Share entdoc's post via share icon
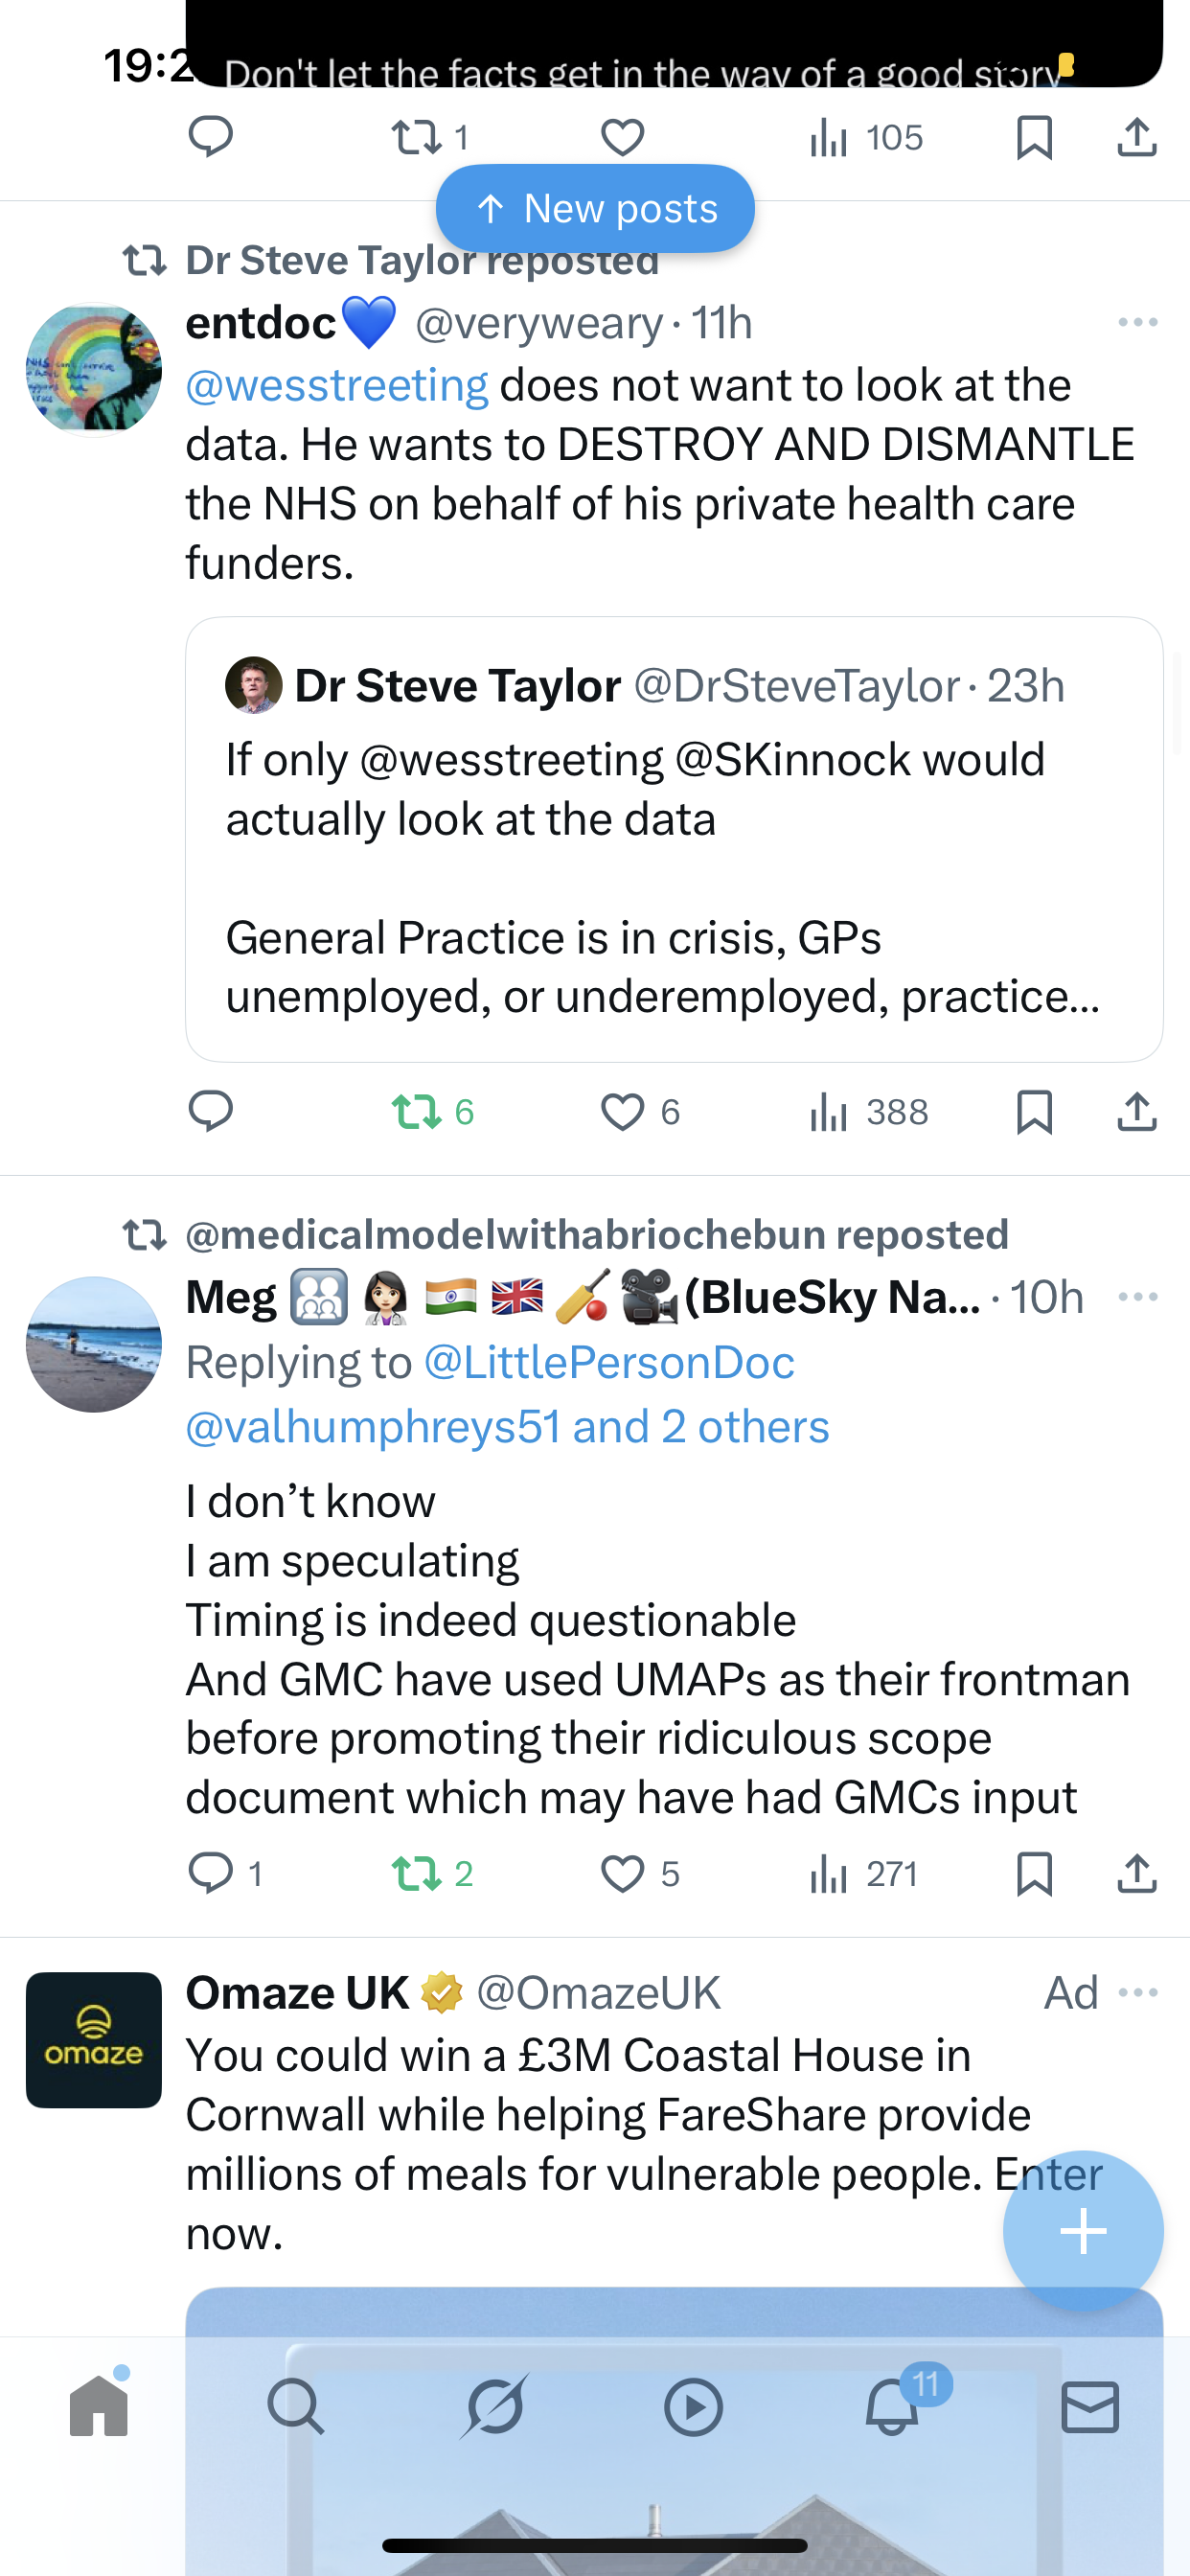 click(x=1137, y=1112)
